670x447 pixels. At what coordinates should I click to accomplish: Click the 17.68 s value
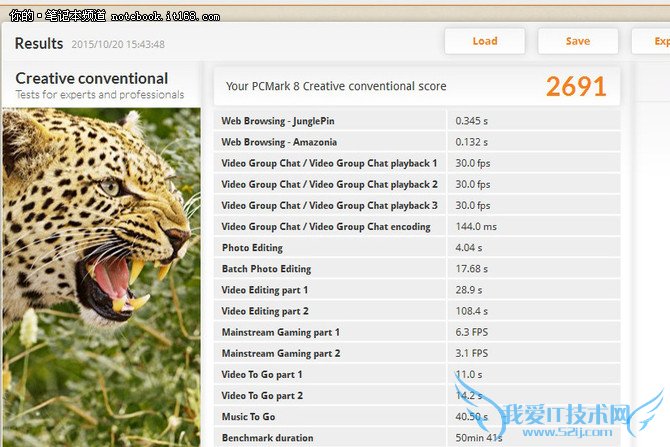(x=471, y=269)
